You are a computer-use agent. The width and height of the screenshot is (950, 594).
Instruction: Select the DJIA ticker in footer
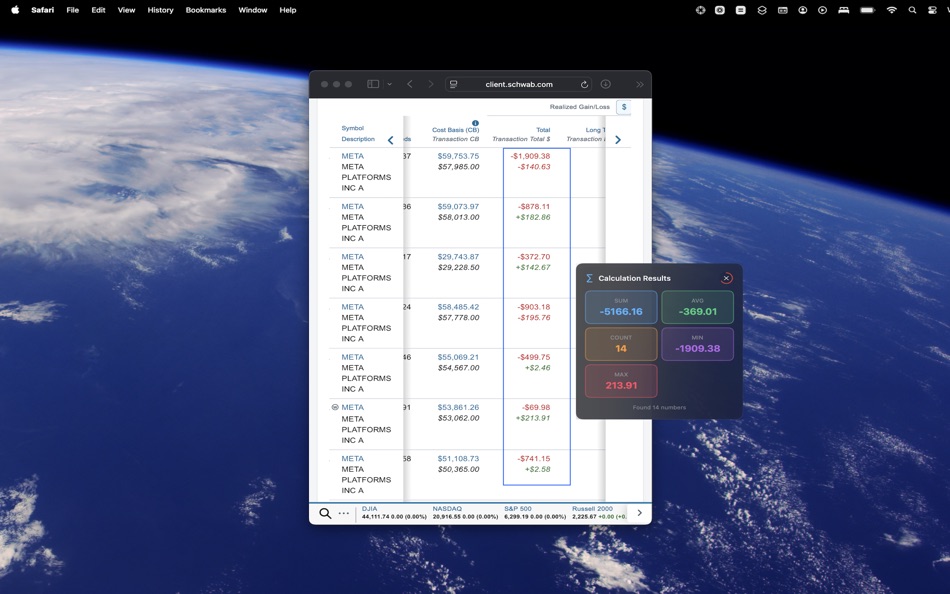[394, 513]
